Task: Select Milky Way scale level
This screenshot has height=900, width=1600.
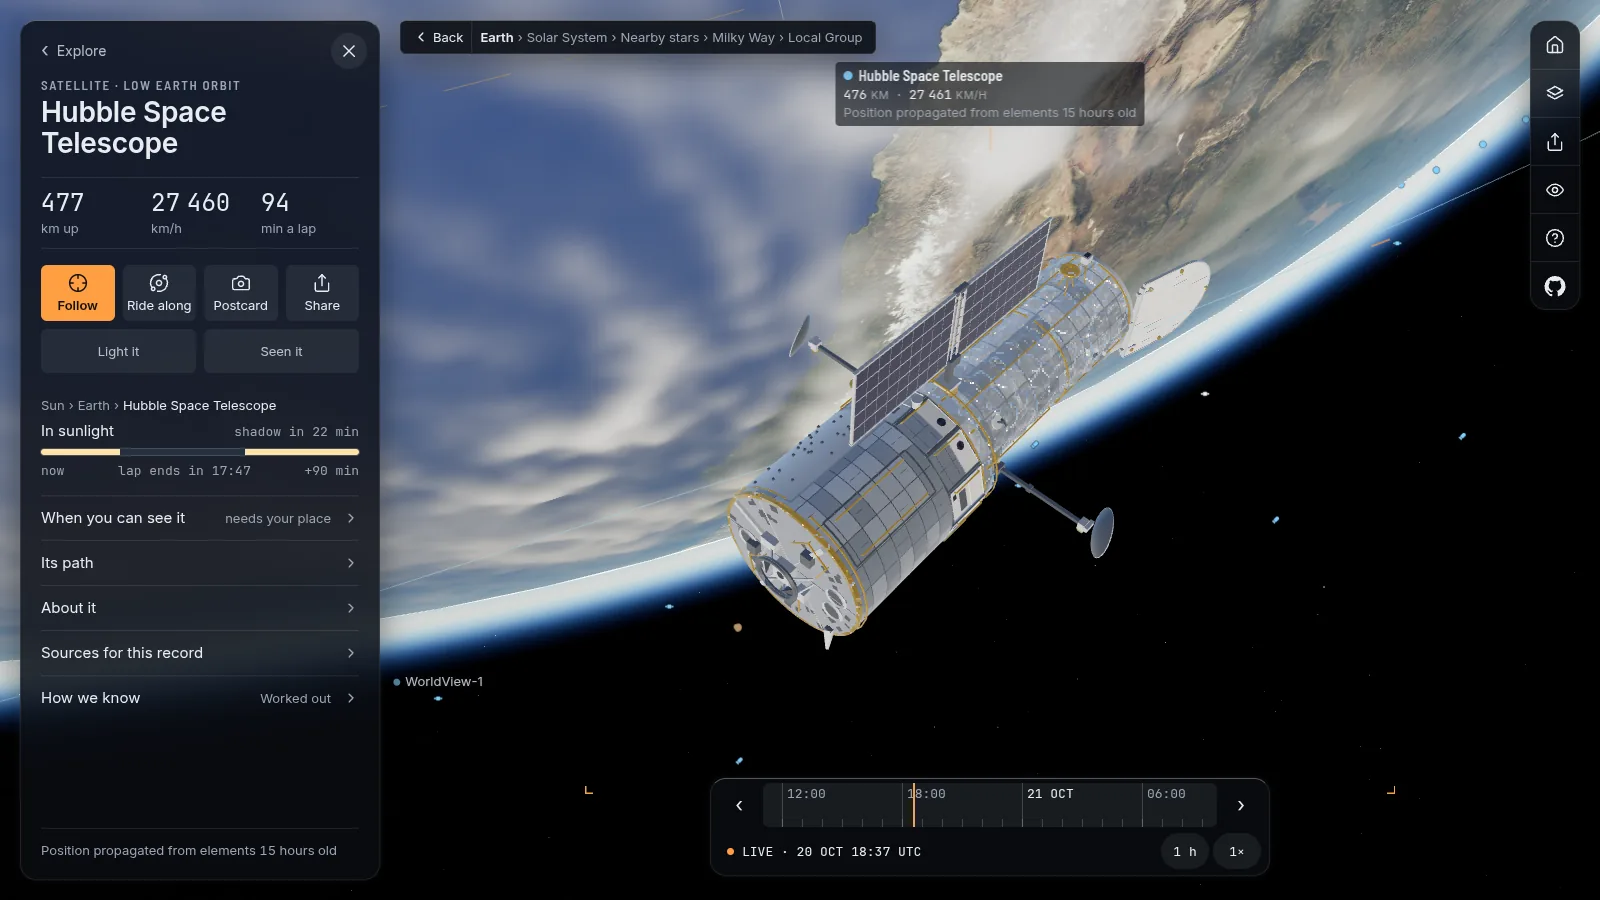Action: point(743,38)
